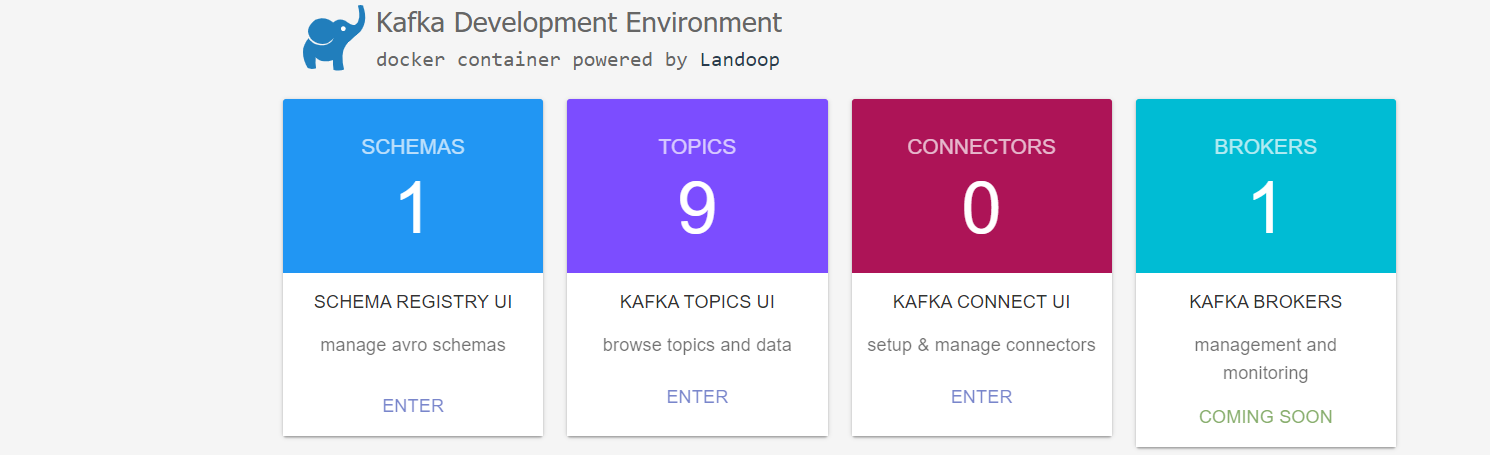
Task: Select the KAFKA TOPICS UI title
Action: (697, 301)
